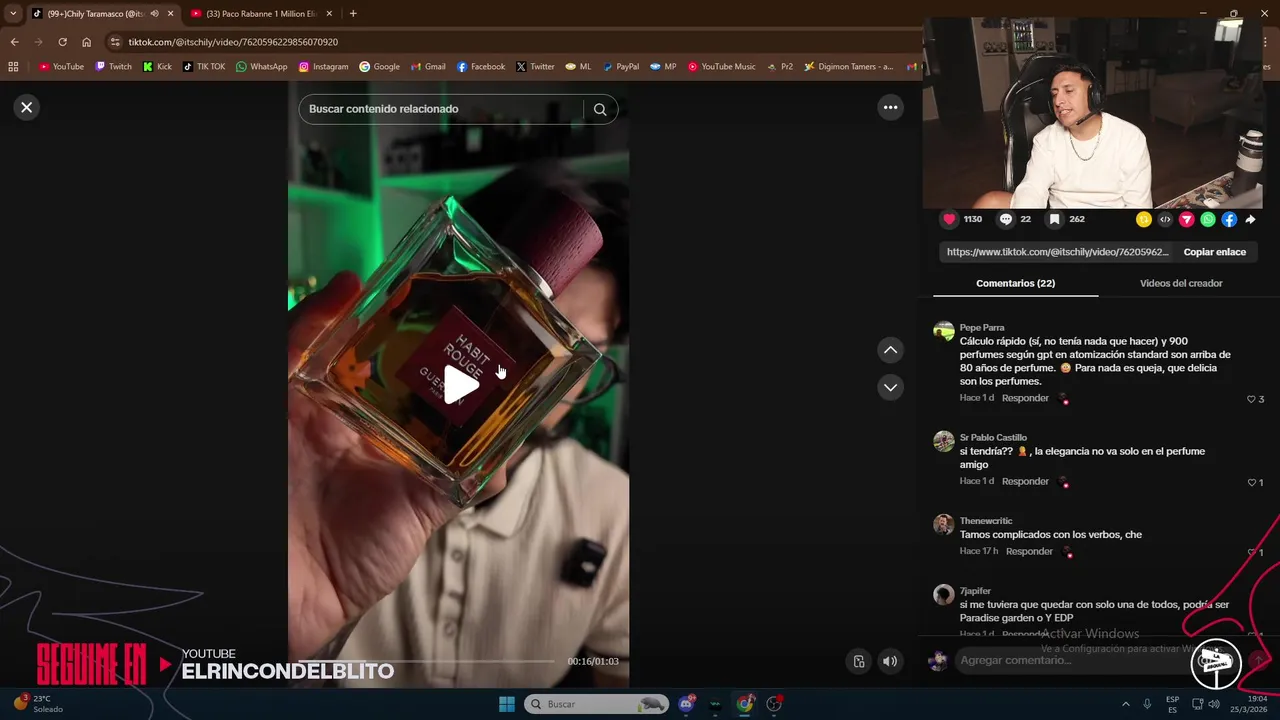Click the search magnifier icon in viewer

[600, 109]
